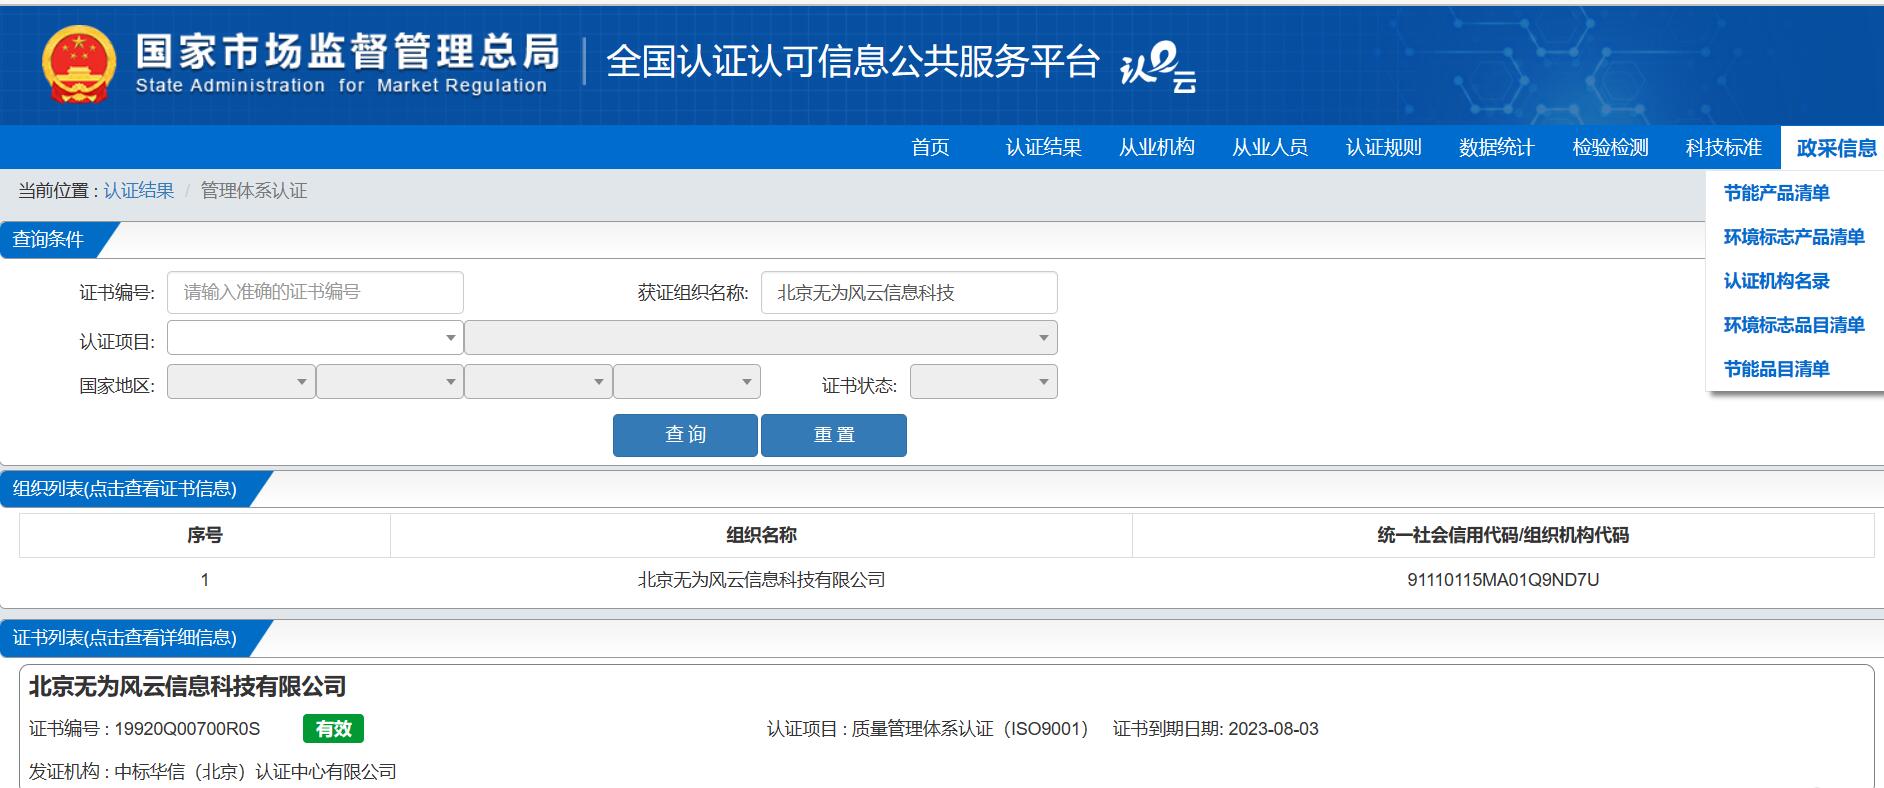
Task: Open the second 国家地区 dropdown
Action: (x=390, y=382)
